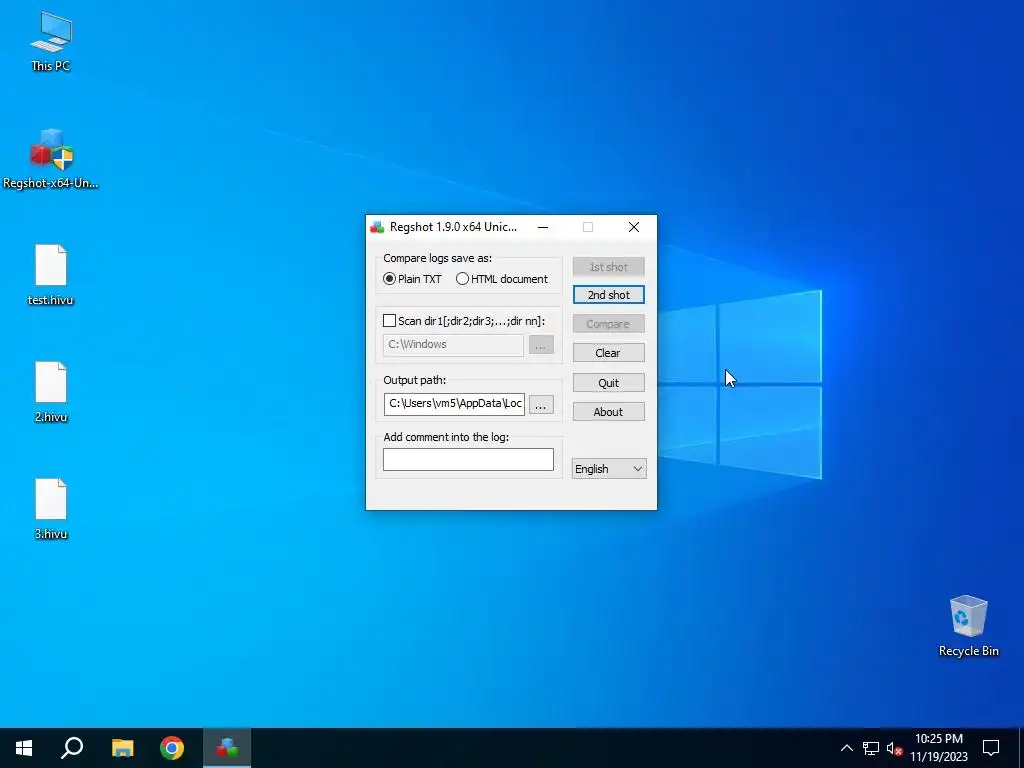Select the test.hivu file icon
The image size is (1024, 768).
click(x=51, y=275)
